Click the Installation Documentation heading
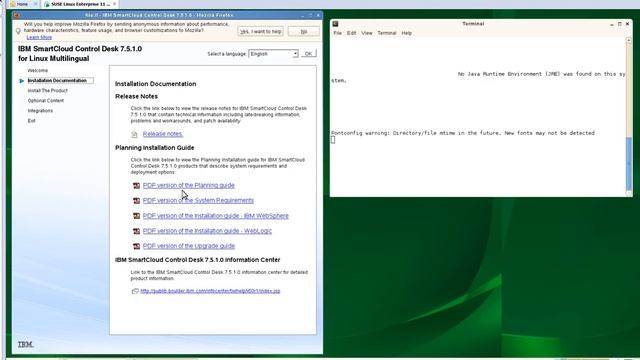The width and height of the screenshot is (640, 360). 156,84
